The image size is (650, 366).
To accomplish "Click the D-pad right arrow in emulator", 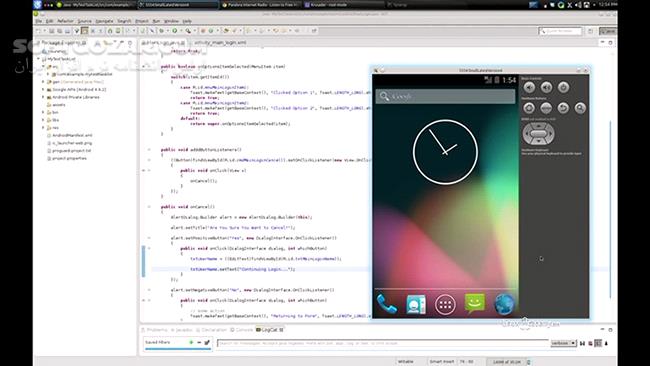I will (550, 133).
